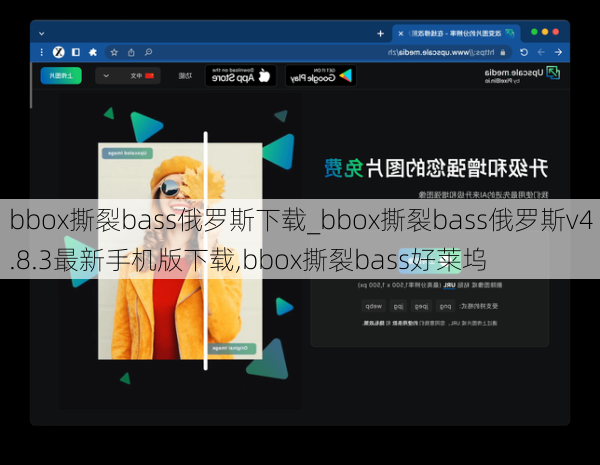Click the image comparison slider handle

[205, 251]
